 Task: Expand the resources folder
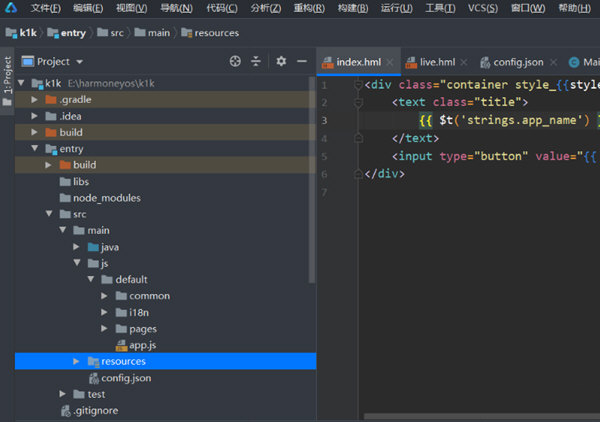(x=78, y=361)
